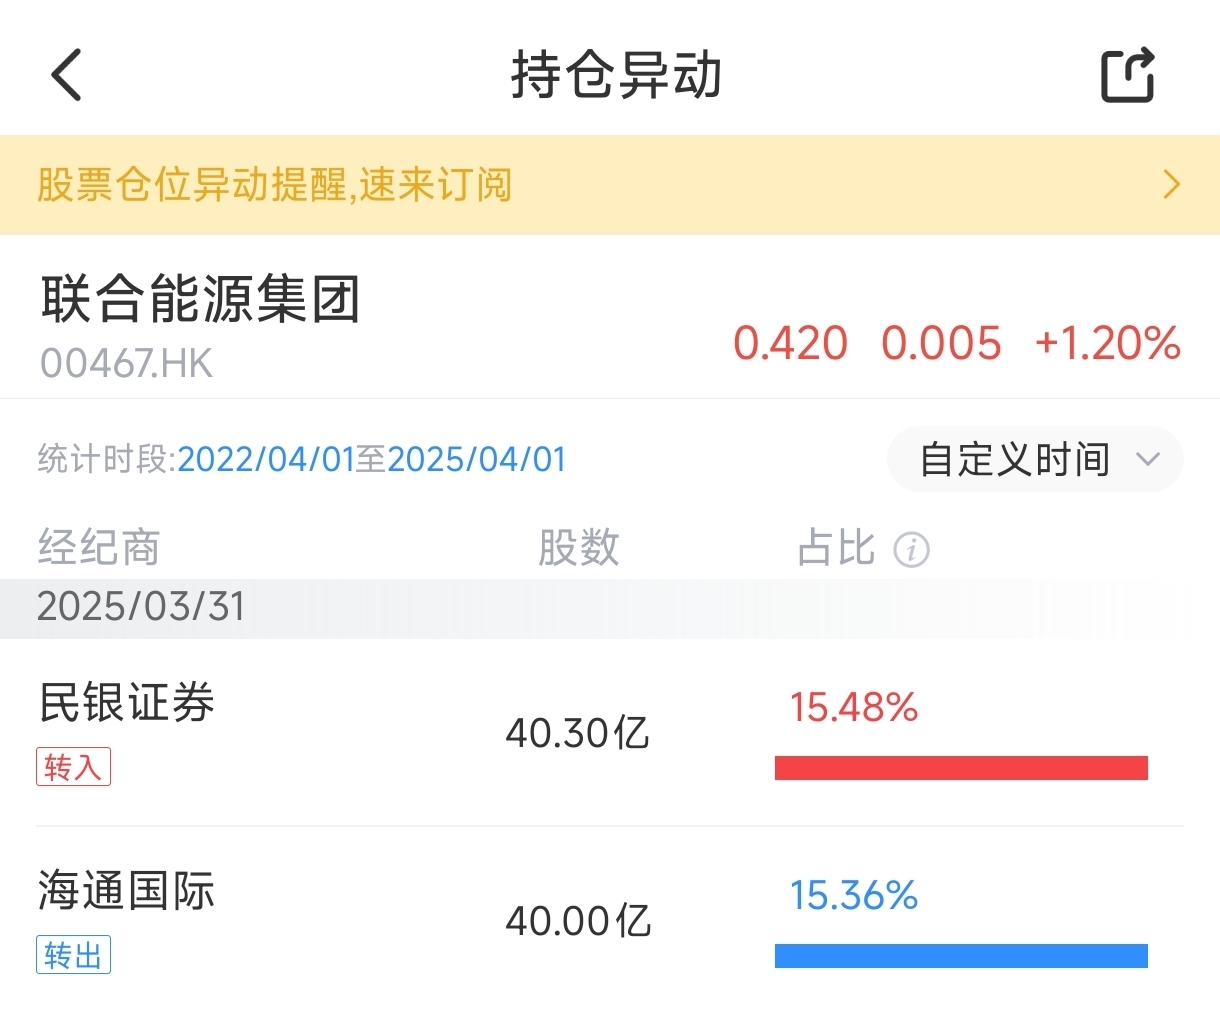The image size is (1220, 1009).
Task: Open the 联合能源集团 stock name
Action: 200,299
